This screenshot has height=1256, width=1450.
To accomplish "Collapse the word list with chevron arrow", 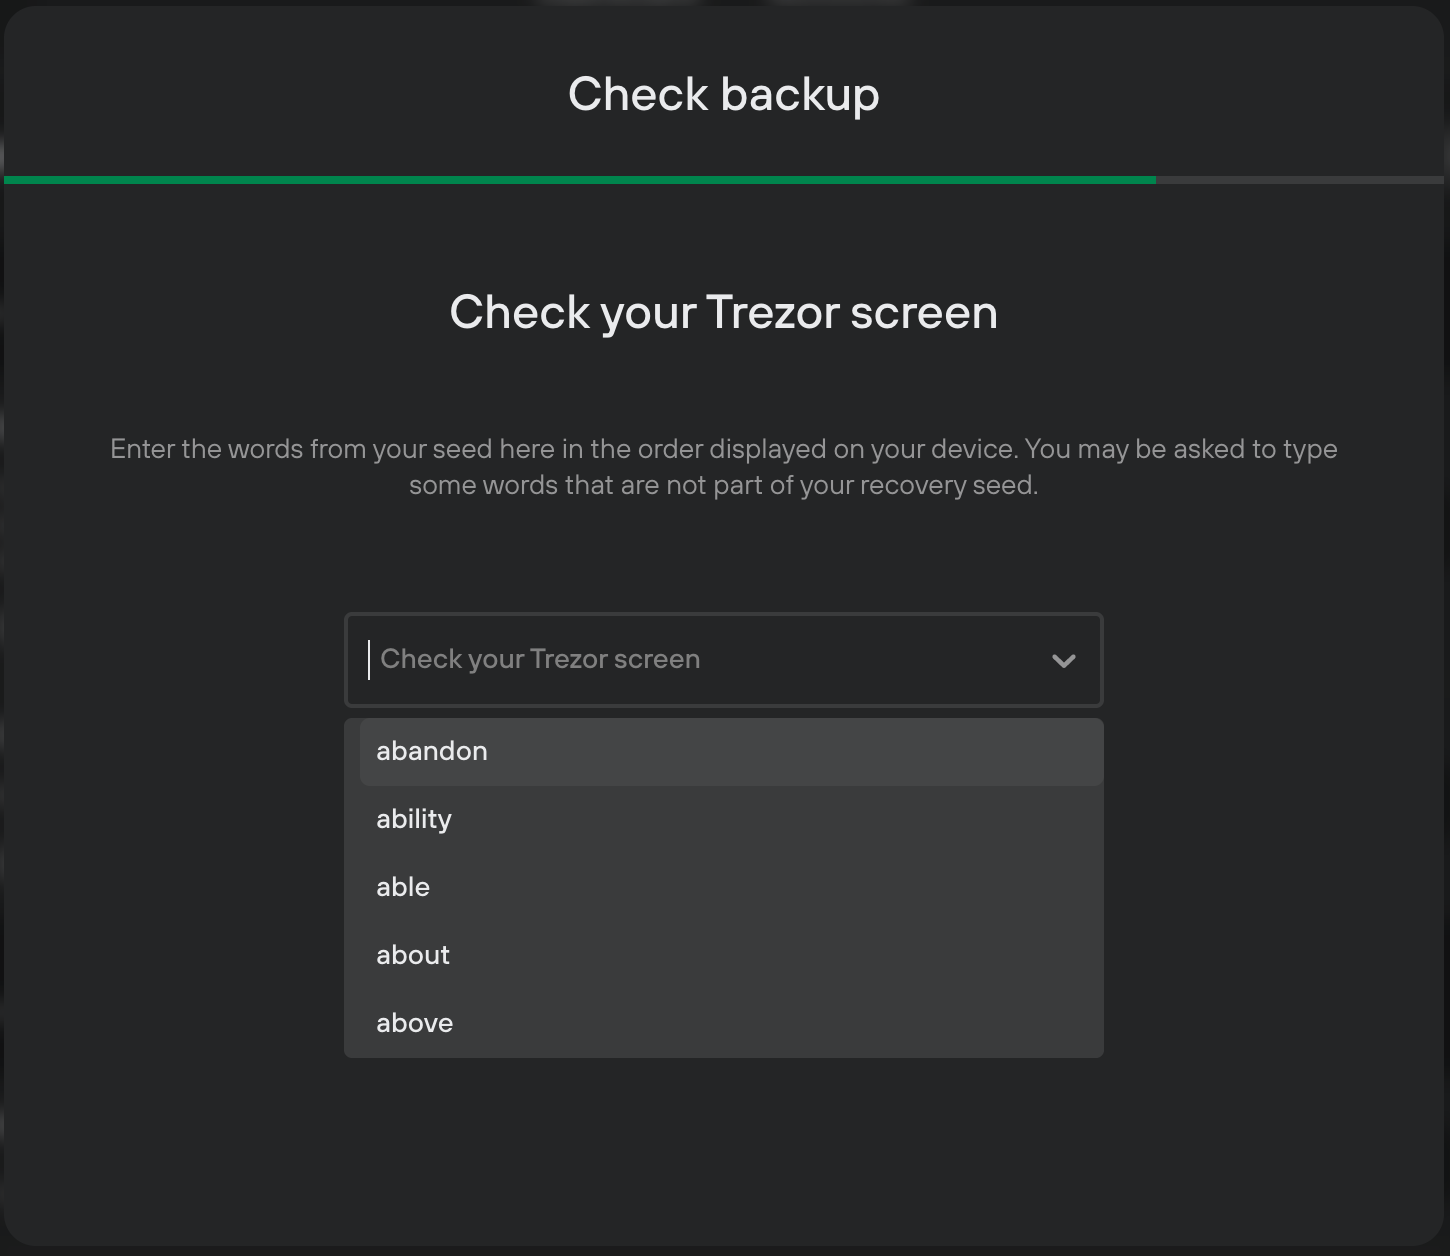I will pos(1064,661).
